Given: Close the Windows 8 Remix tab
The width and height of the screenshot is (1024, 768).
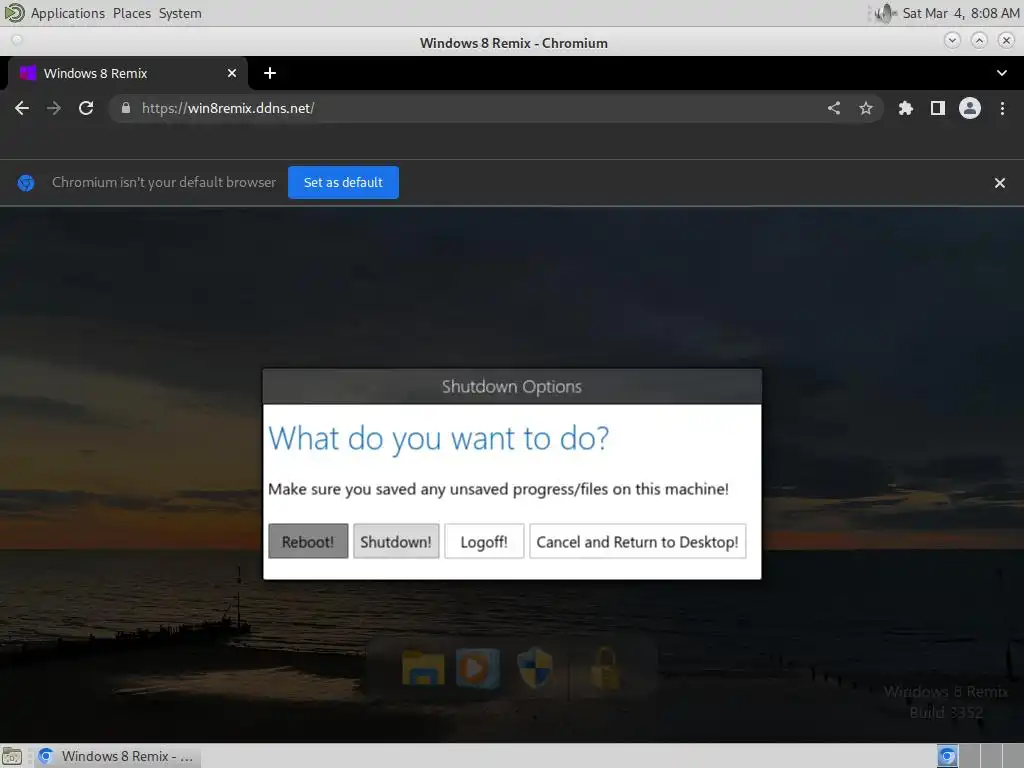Looking at the screenshot, I should click(232, 73).
